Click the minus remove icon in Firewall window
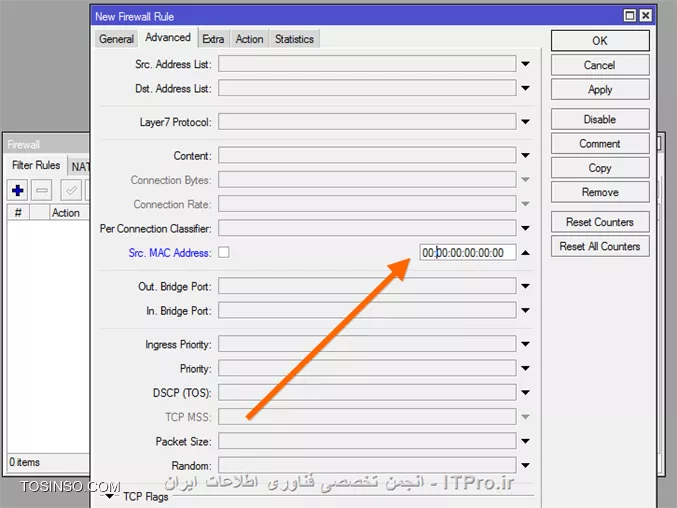This screenshot has height=508, width=677. point(42,190)
